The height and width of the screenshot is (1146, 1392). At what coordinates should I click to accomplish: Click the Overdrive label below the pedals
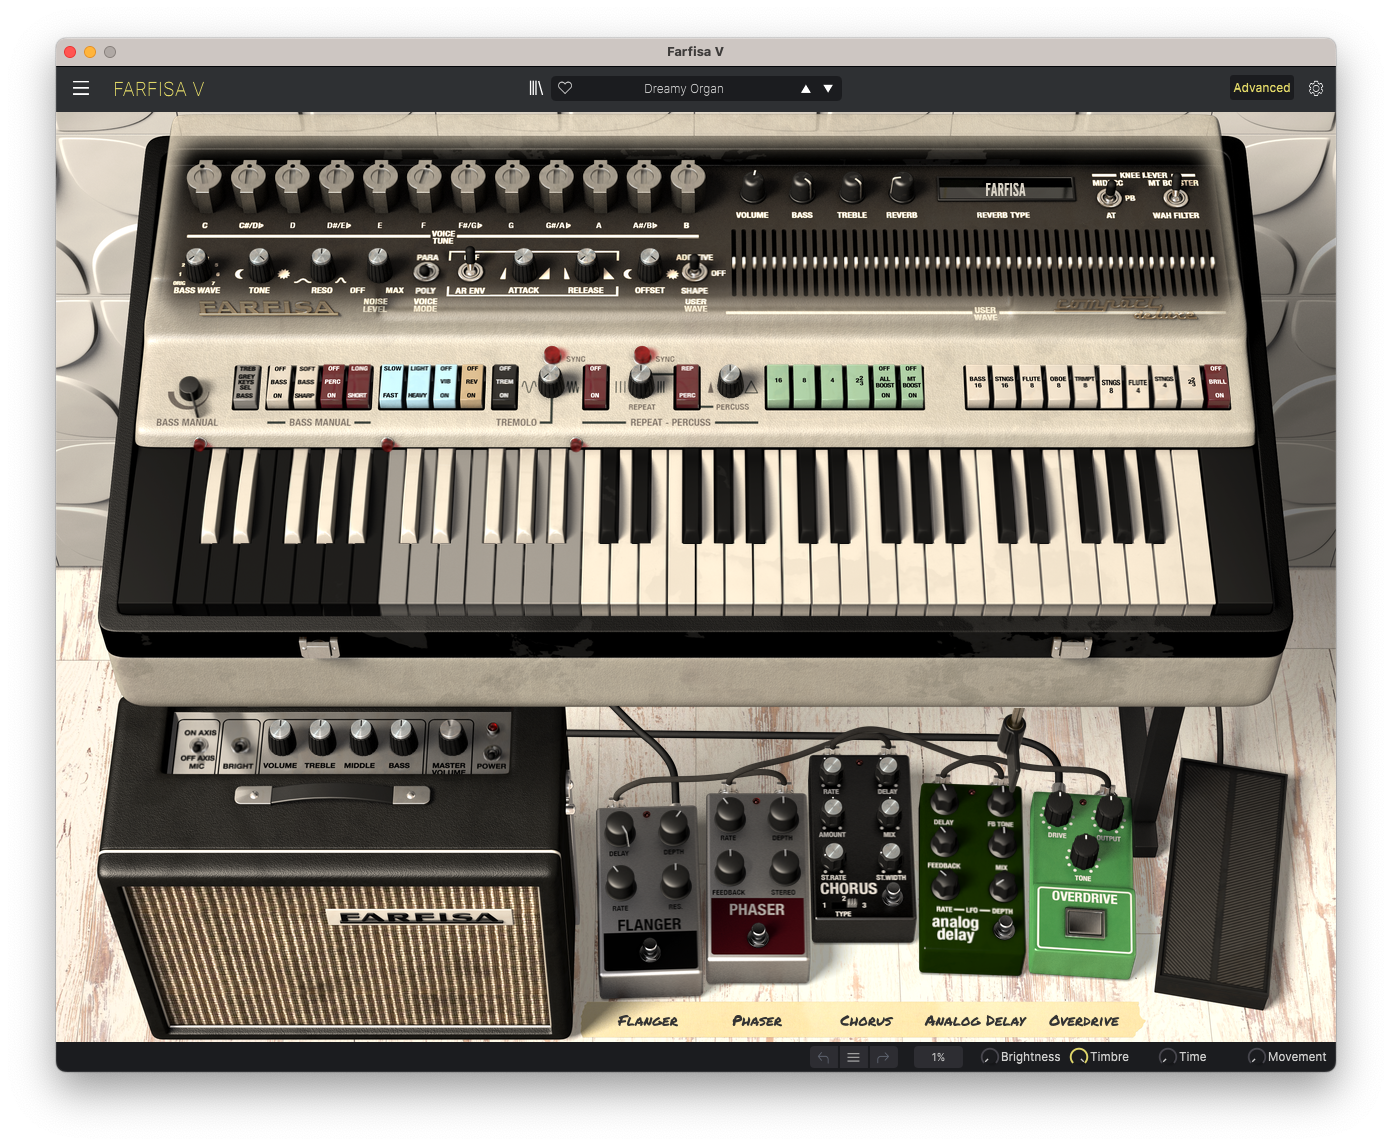[1084, 1021]
